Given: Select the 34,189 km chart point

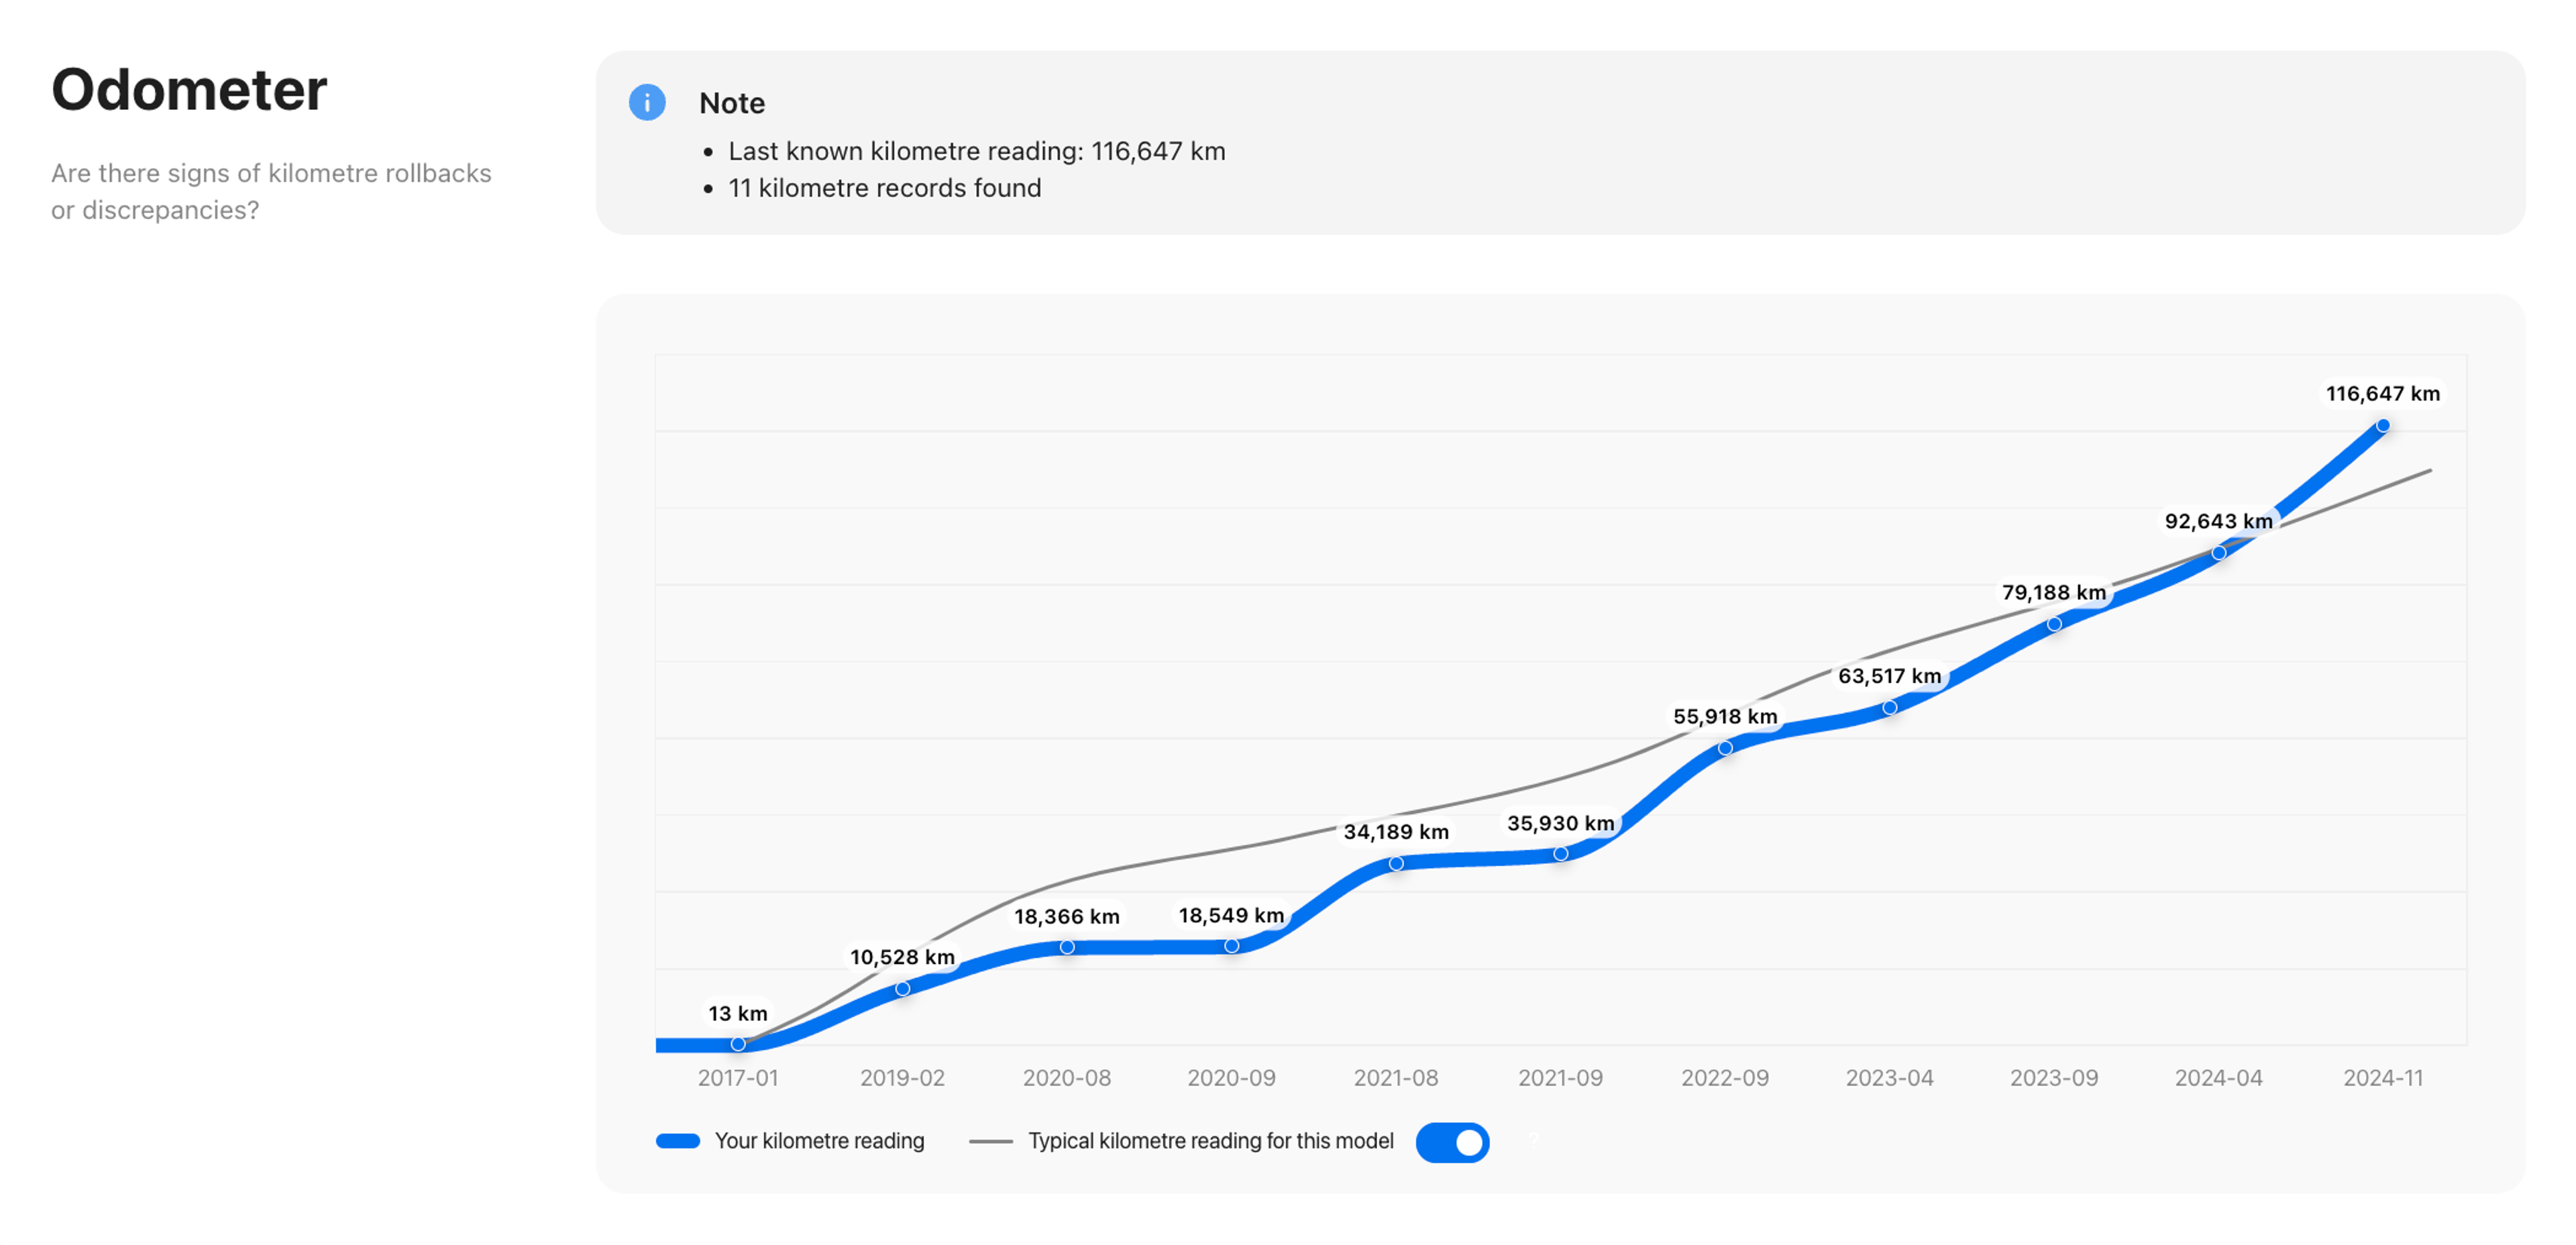Looking at the screenshot, I should point(1396,864).
